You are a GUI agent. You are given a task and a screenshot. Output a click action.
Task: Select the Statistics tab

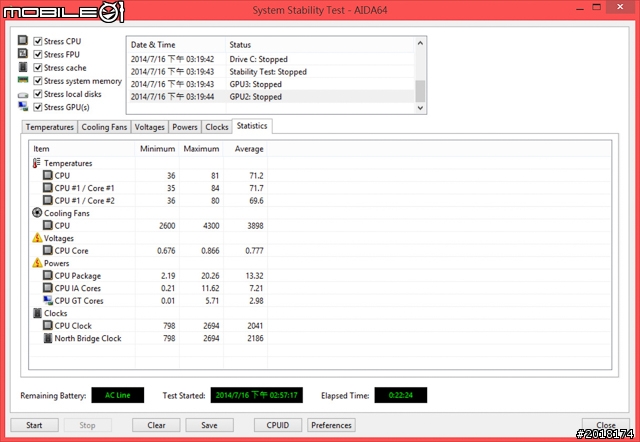252,126
